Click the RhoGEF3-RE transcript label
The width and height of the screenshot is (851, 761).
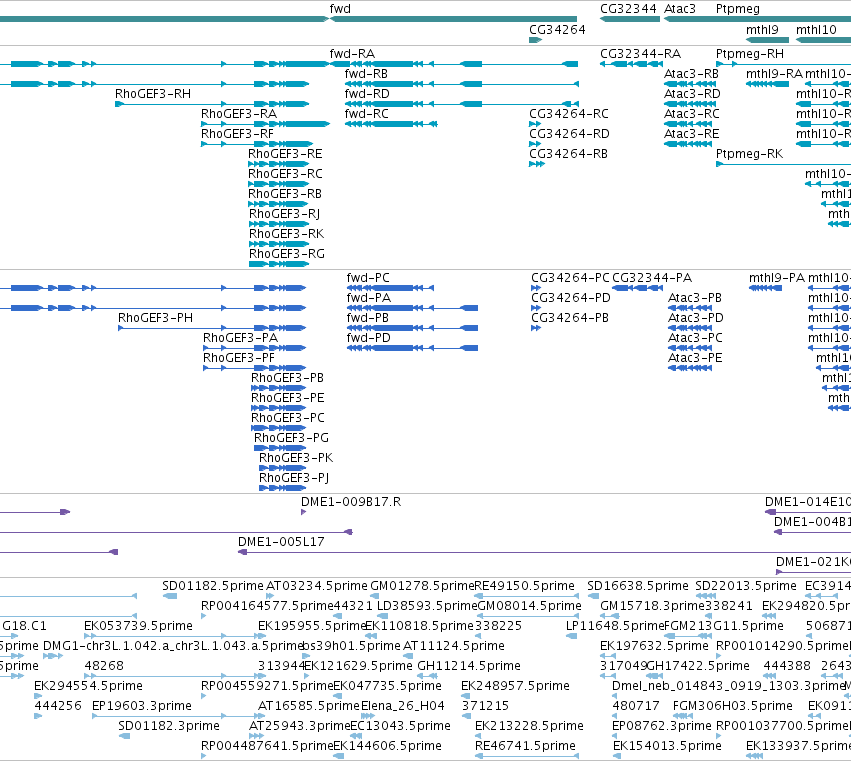point(285,154)
